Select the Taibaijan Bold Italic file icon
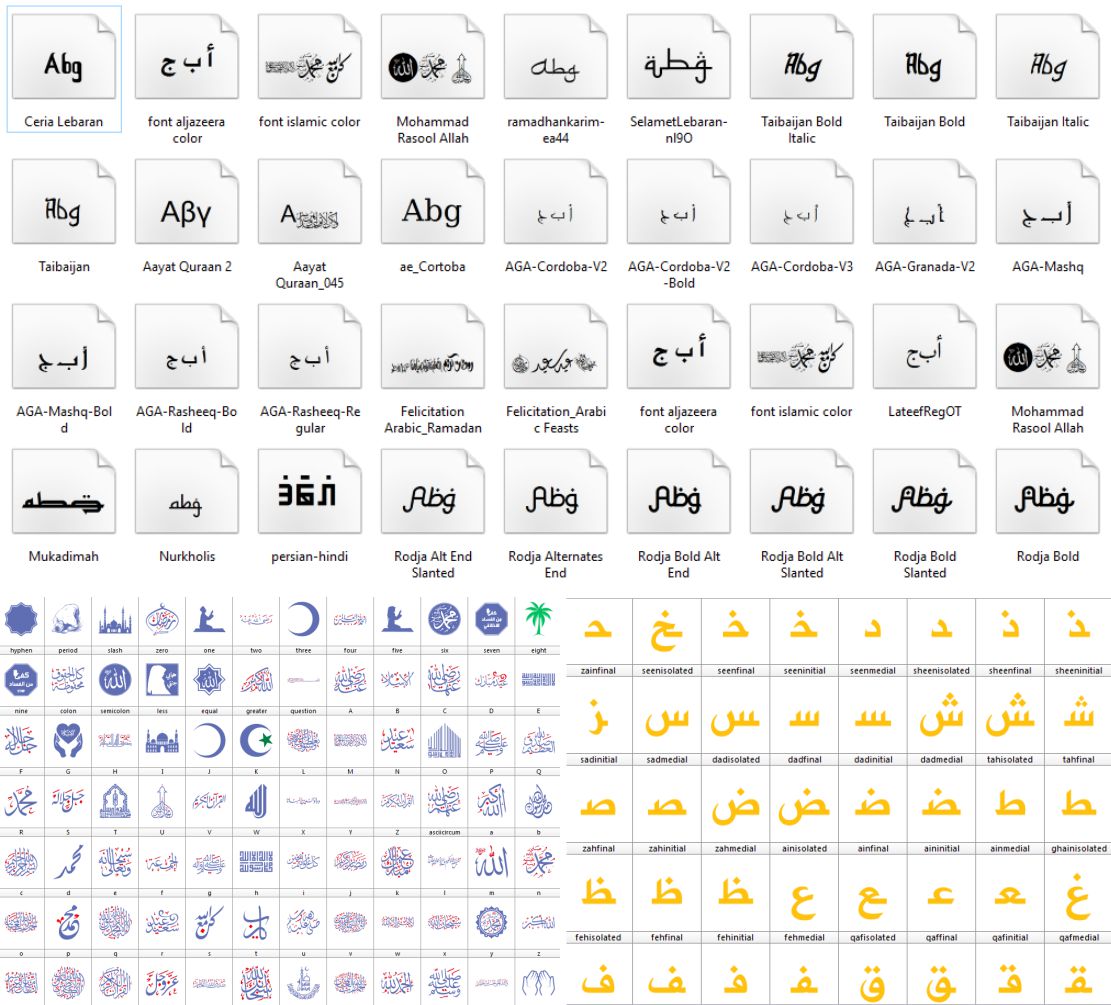 click(x=801, y=58)
